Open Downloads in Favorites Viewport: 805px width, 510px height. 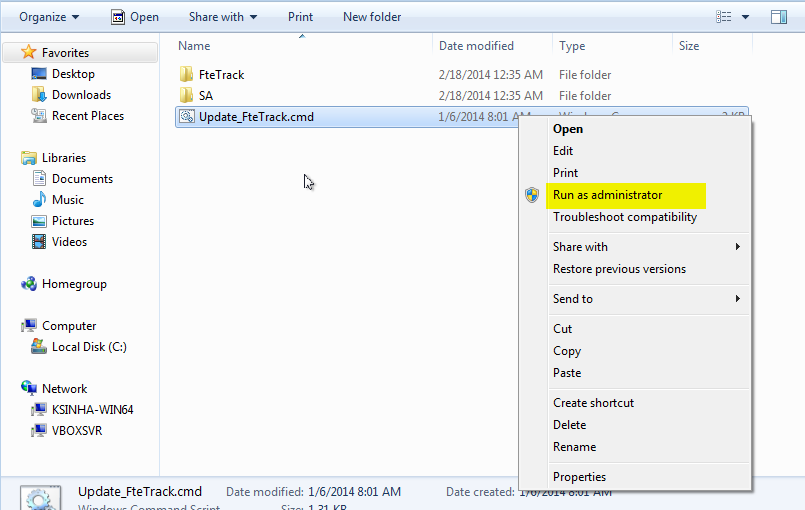point(81,95)
